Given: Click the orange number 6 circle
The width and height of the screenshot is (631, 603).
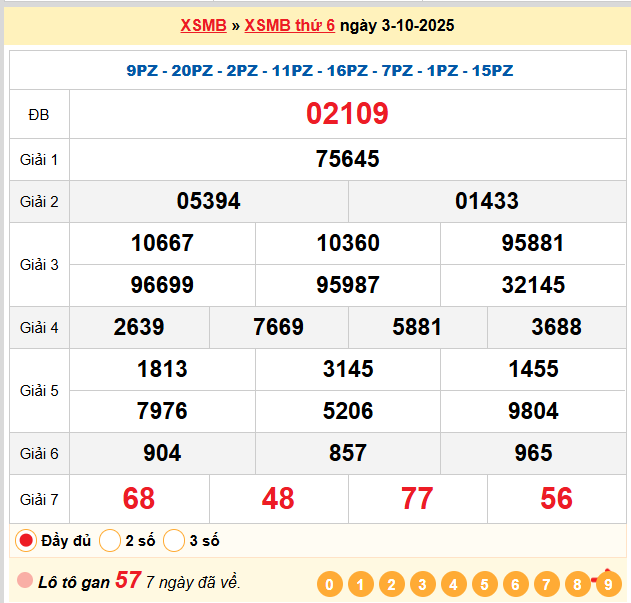Looking at the screenshot, I should [x=515, y=585].
